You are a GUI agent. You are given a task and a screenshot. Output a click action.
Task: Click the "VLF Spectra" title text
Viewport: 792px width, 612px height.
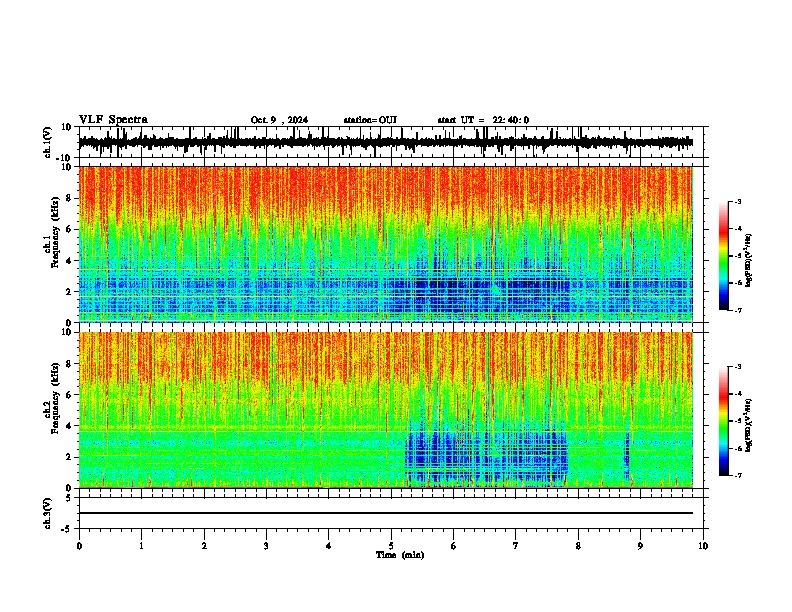[113, 120]
